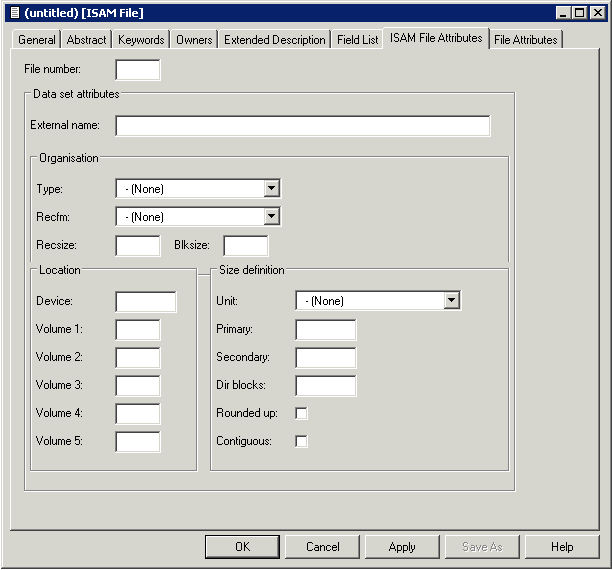Open Help for this dialog
The height and width of the screenshot is (570, 613).
tap(562, 547)
